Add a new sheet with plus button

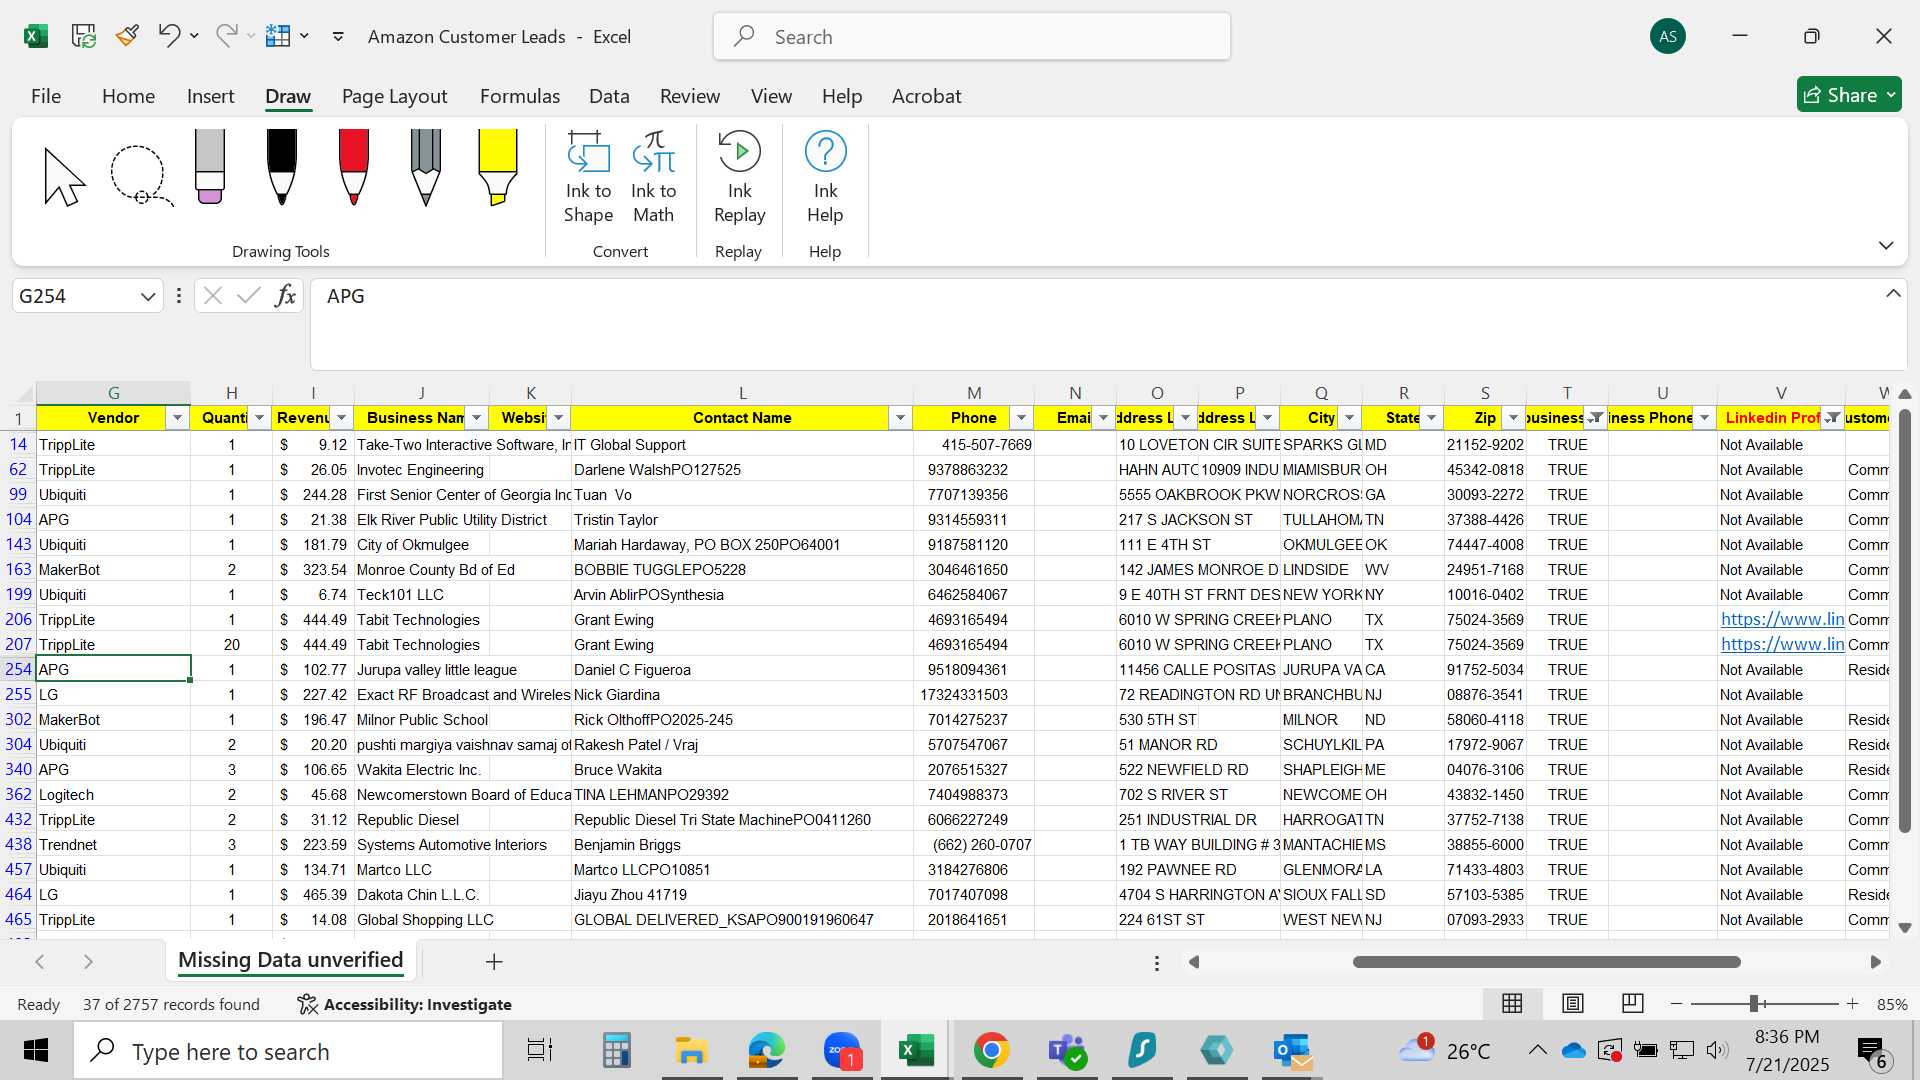494,961
